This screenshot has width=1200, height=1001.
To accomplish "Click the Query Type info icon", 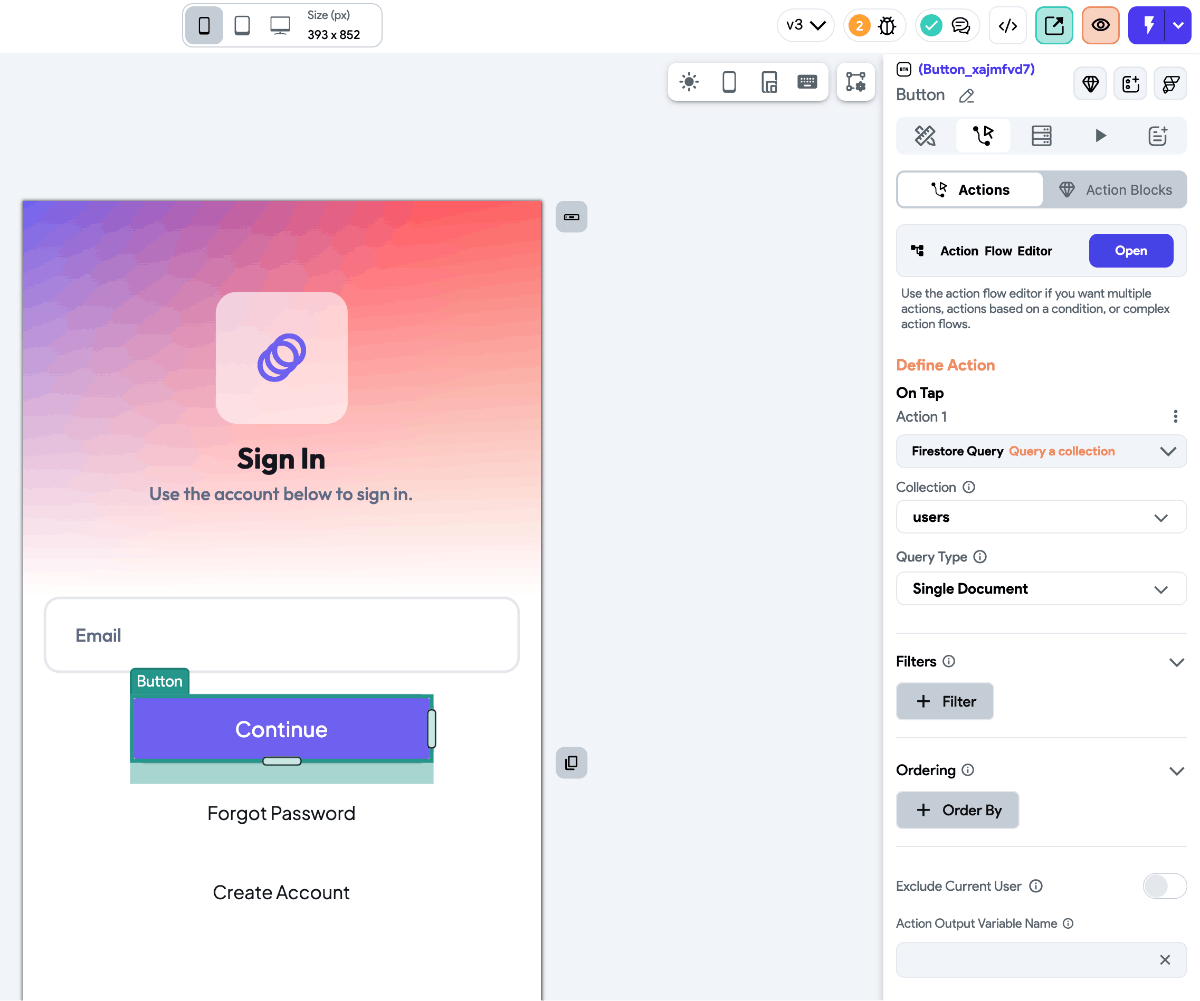I will tap(980, 557).
